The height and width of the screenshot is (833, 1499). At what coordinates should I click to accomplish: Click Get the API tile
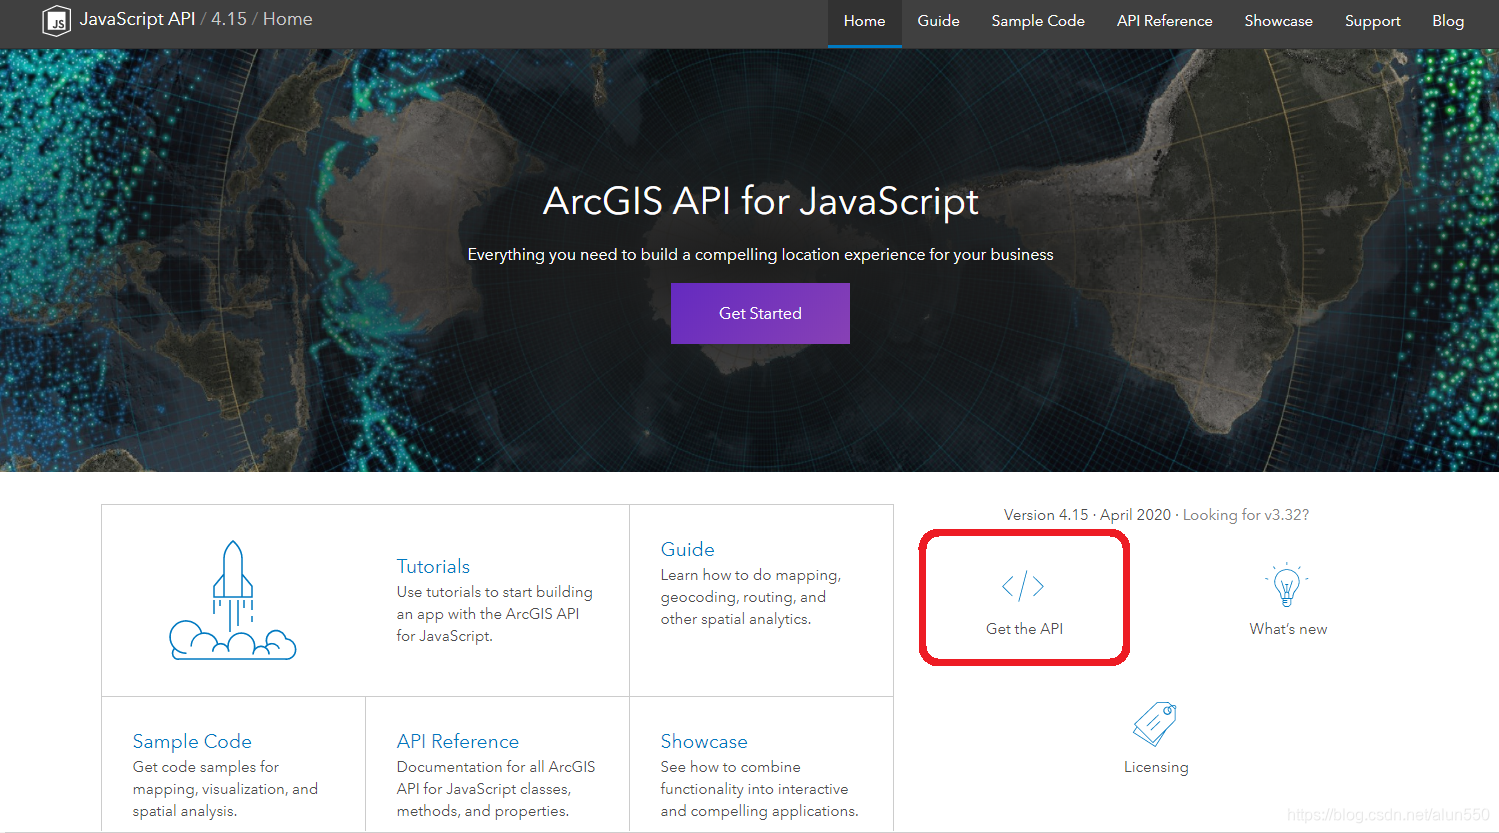[1024, 597]
